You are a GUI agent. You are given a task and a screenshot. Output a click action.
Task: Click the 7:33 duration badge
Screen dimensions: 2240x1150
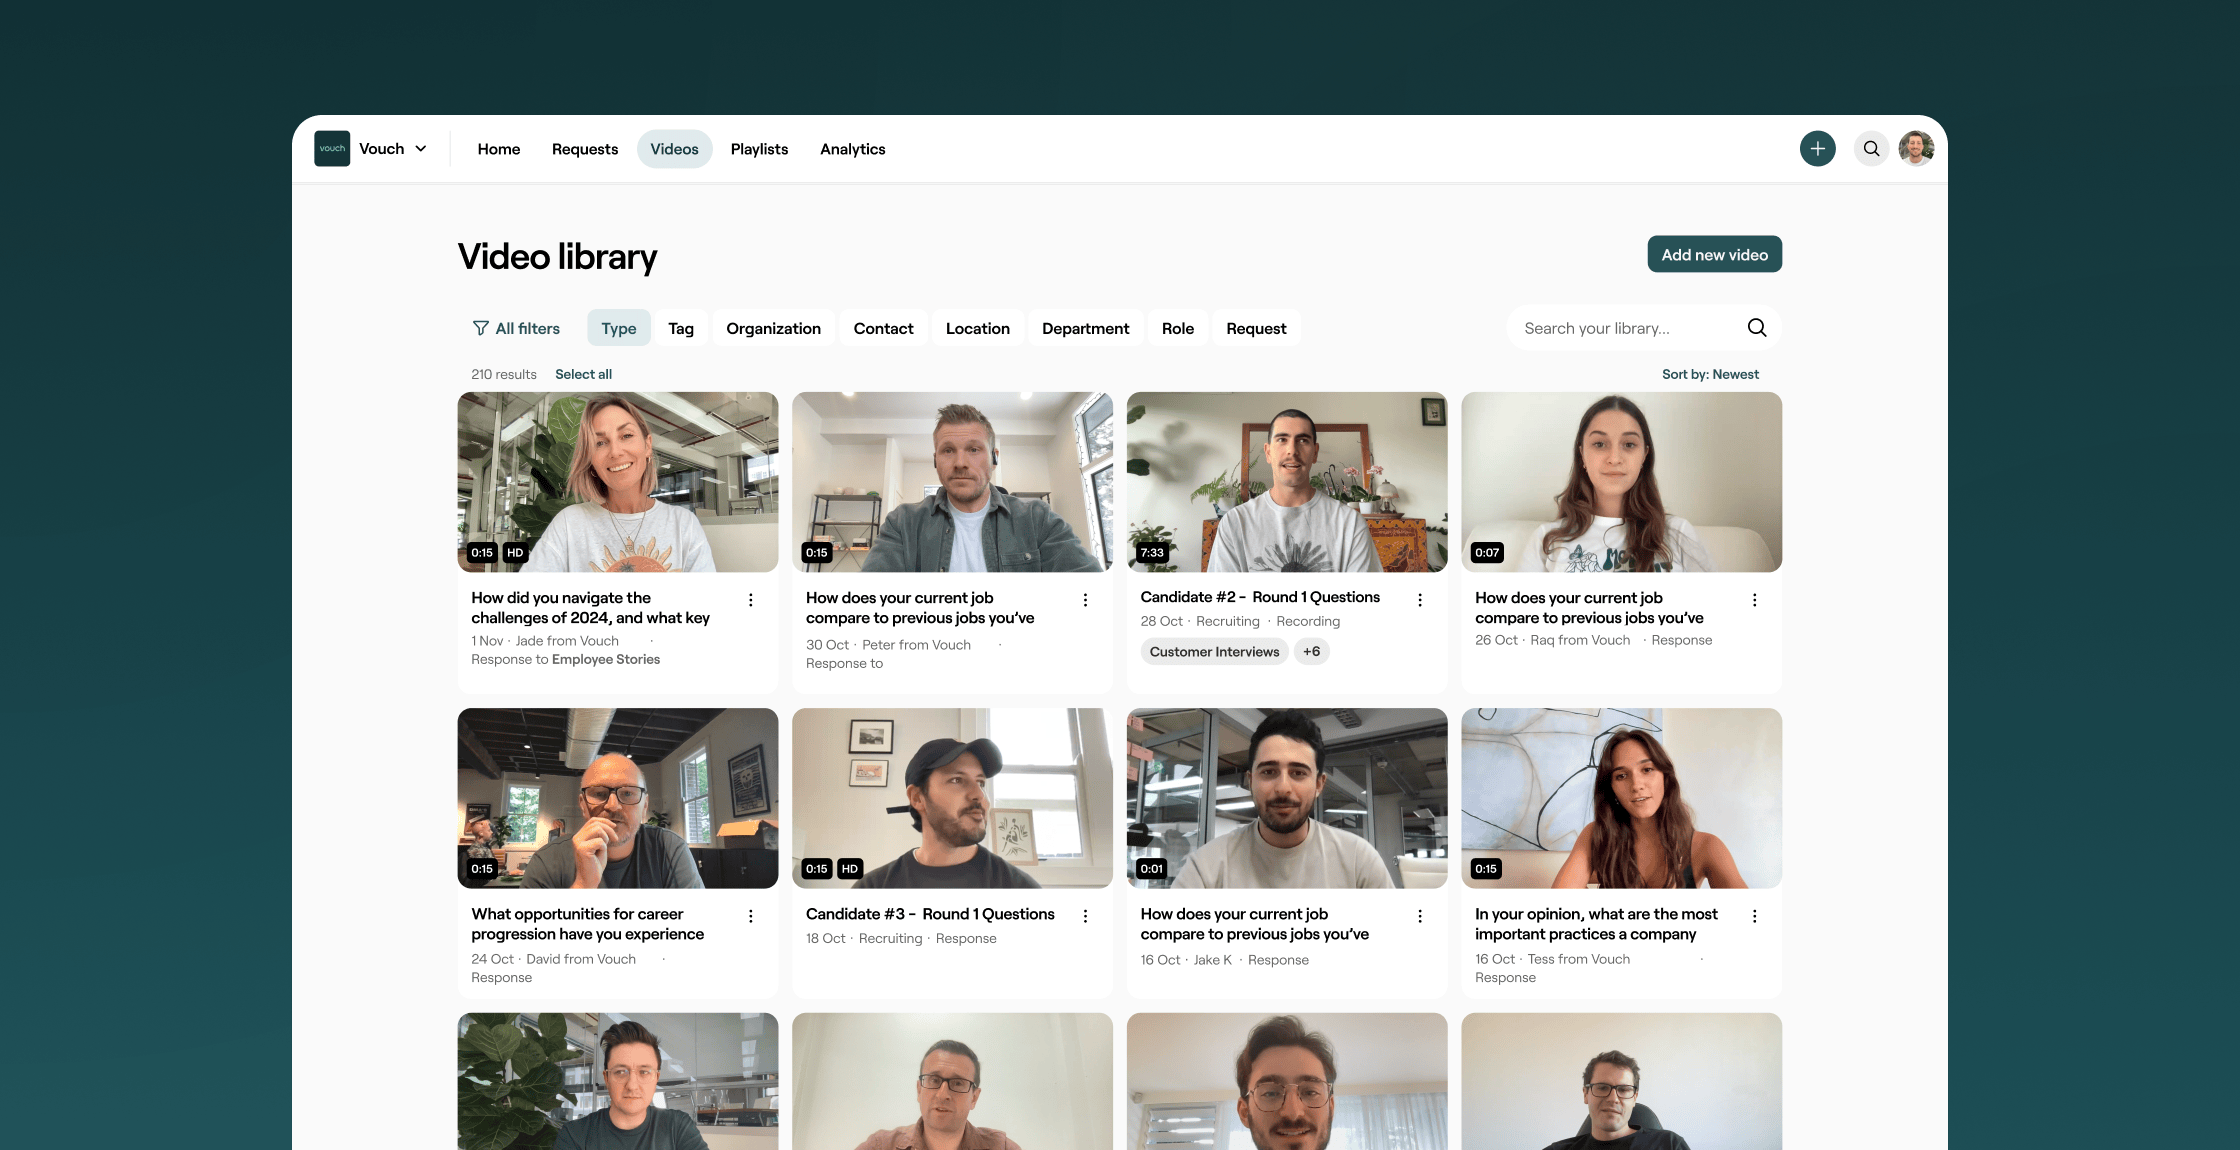click(x=1152, y=553)
